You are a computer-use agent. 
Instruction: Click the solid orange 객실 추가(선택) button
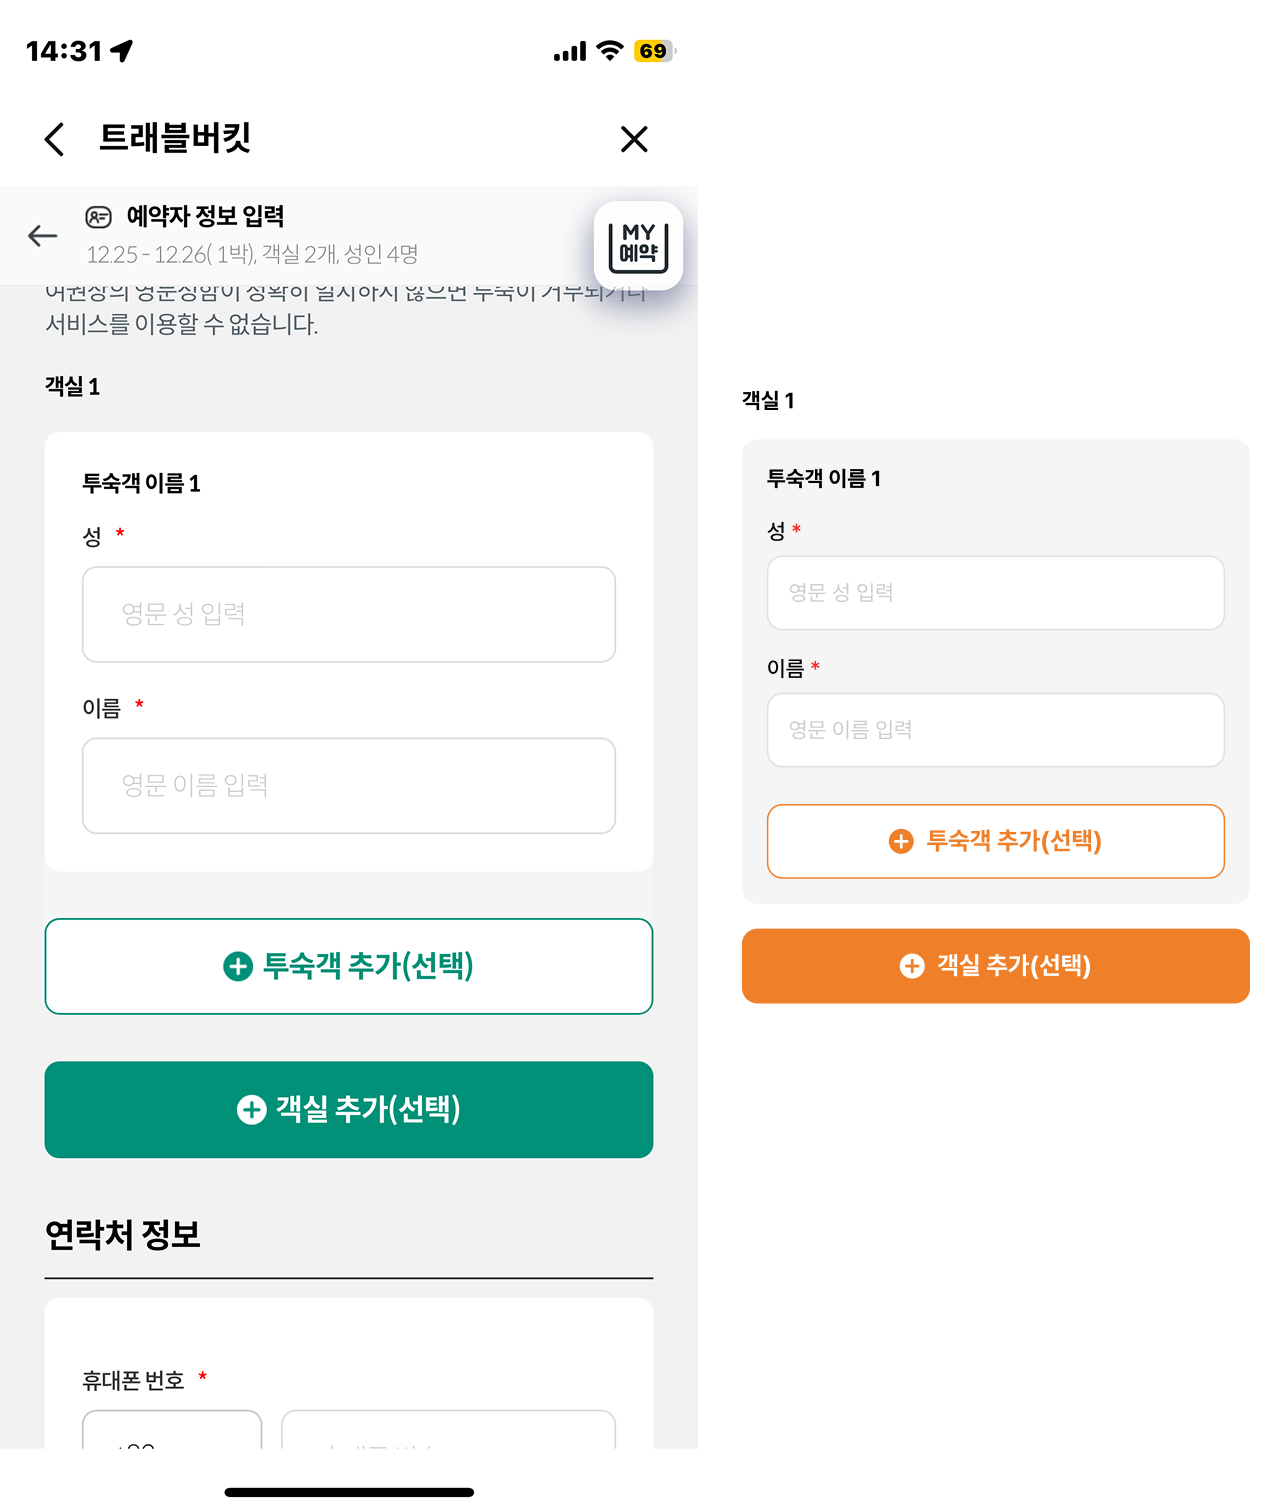point(995,966)
